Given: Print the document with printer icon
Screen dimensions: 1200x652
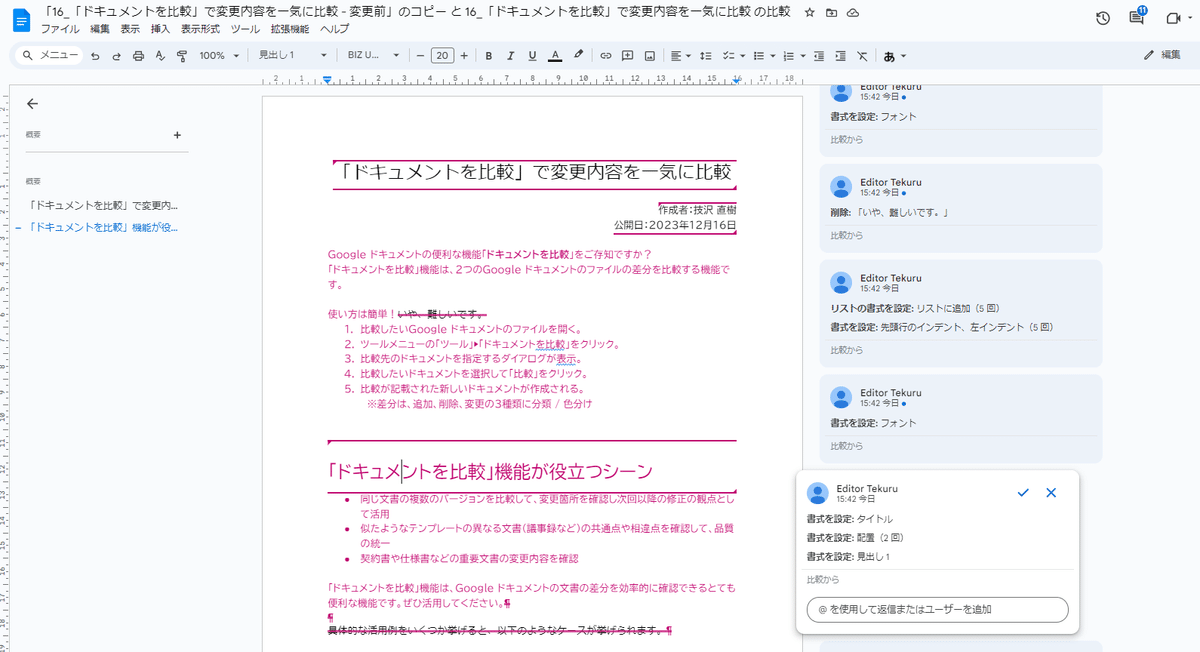Looking at the screenshot, I should 138,56.
